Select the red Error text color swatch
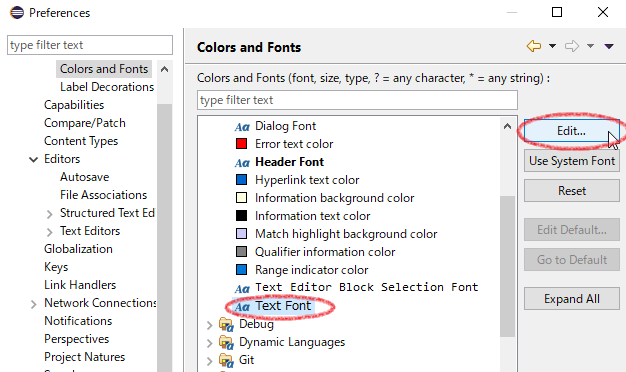Screen dimensions: 626x372 pyautogui.click(x=242, y=144)
